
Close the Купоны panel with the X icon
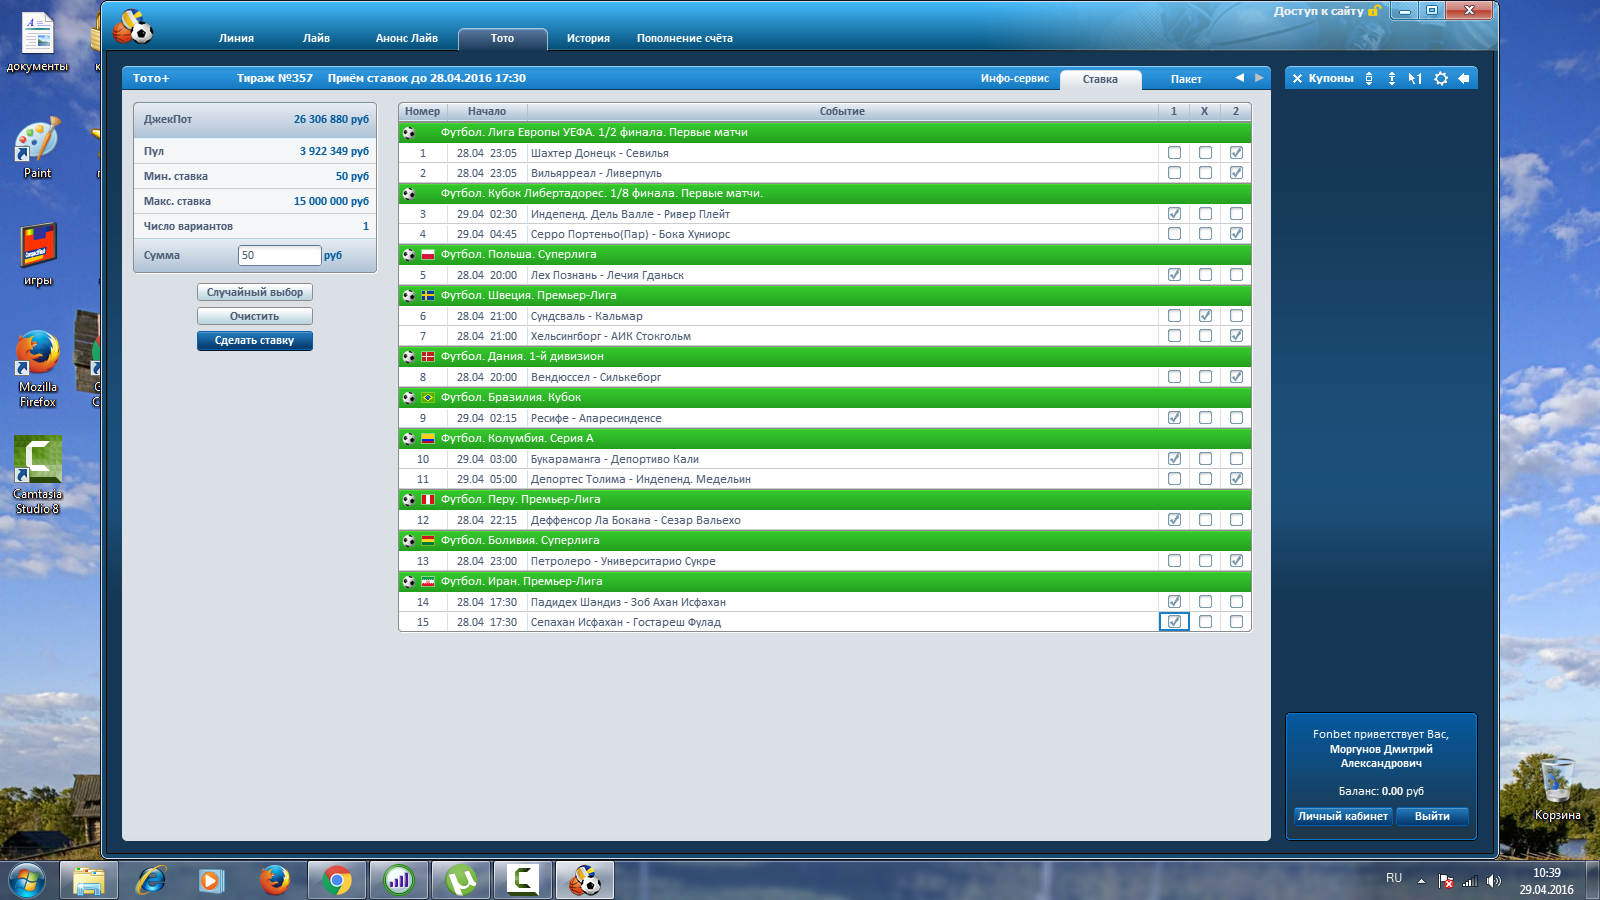click(1297, 79)
